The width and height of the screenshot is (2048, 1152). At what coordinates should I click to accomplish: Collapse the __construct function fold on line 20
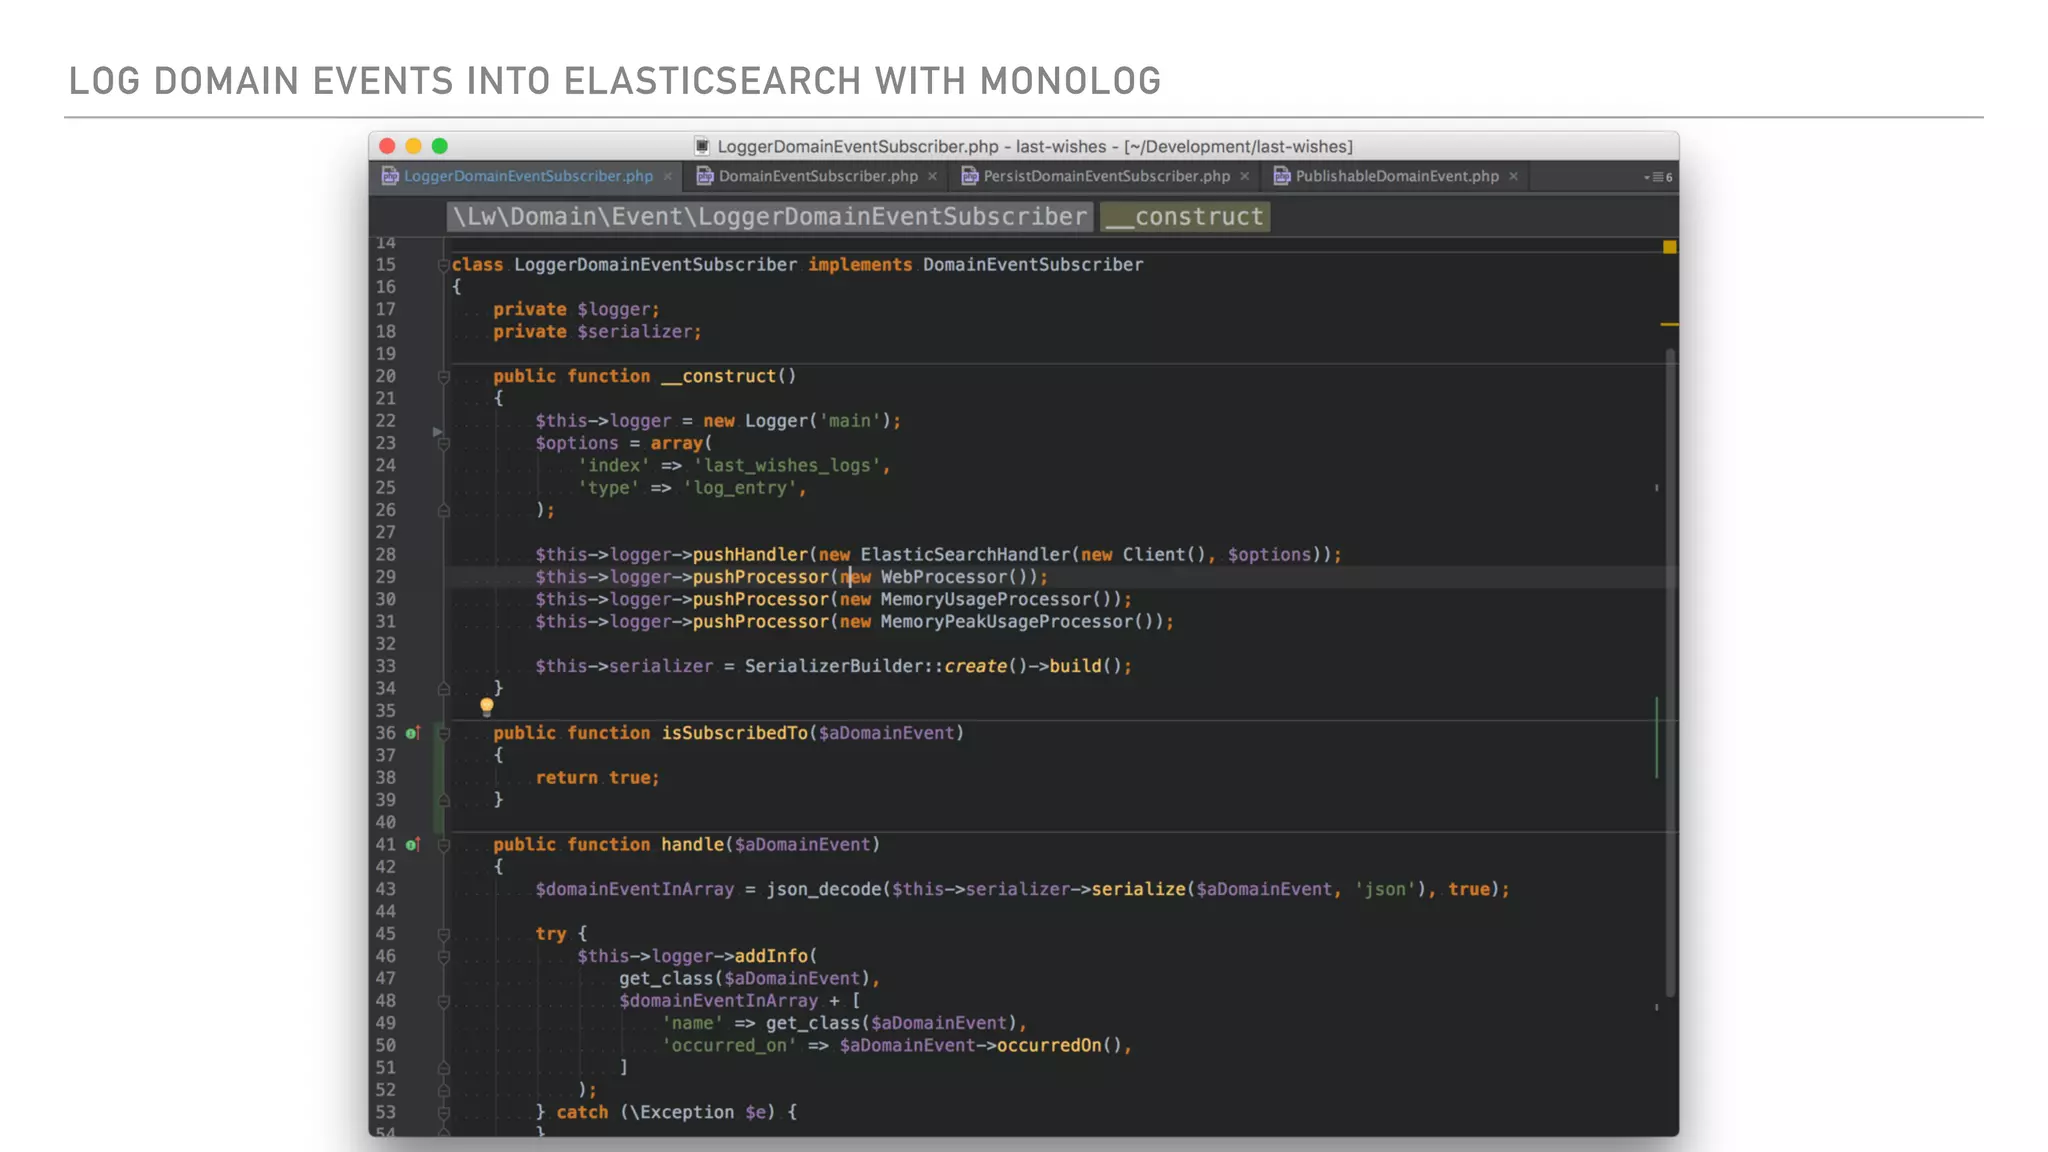pos(443,377)
